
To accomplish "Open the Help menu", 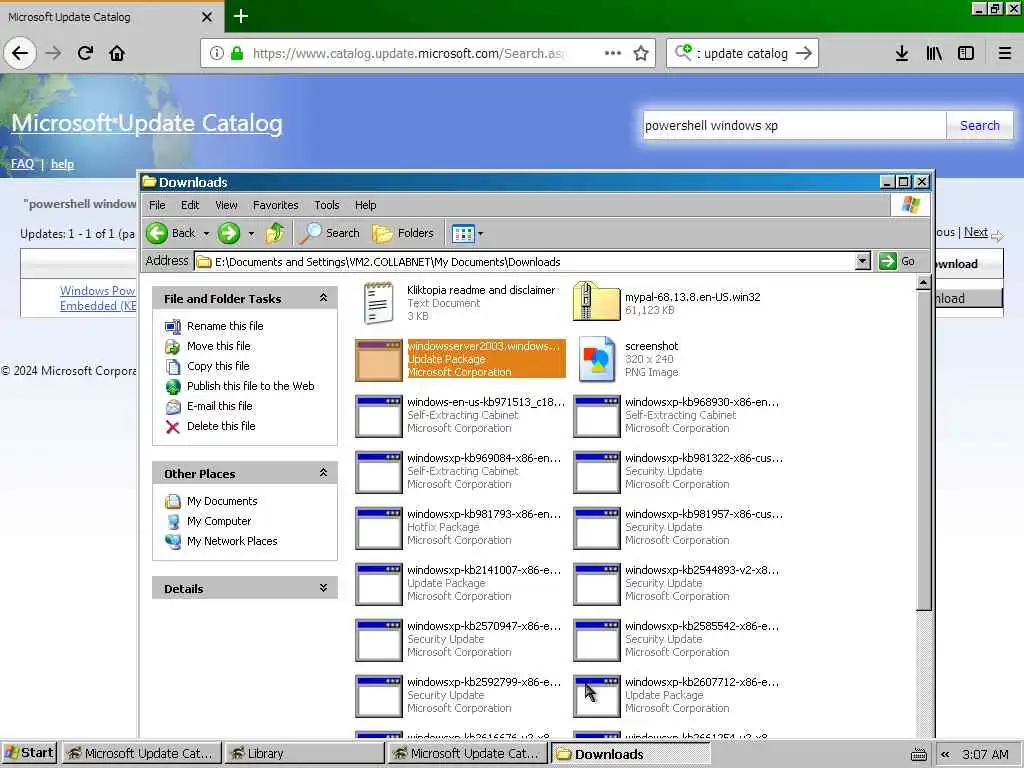I will point(366,205).
